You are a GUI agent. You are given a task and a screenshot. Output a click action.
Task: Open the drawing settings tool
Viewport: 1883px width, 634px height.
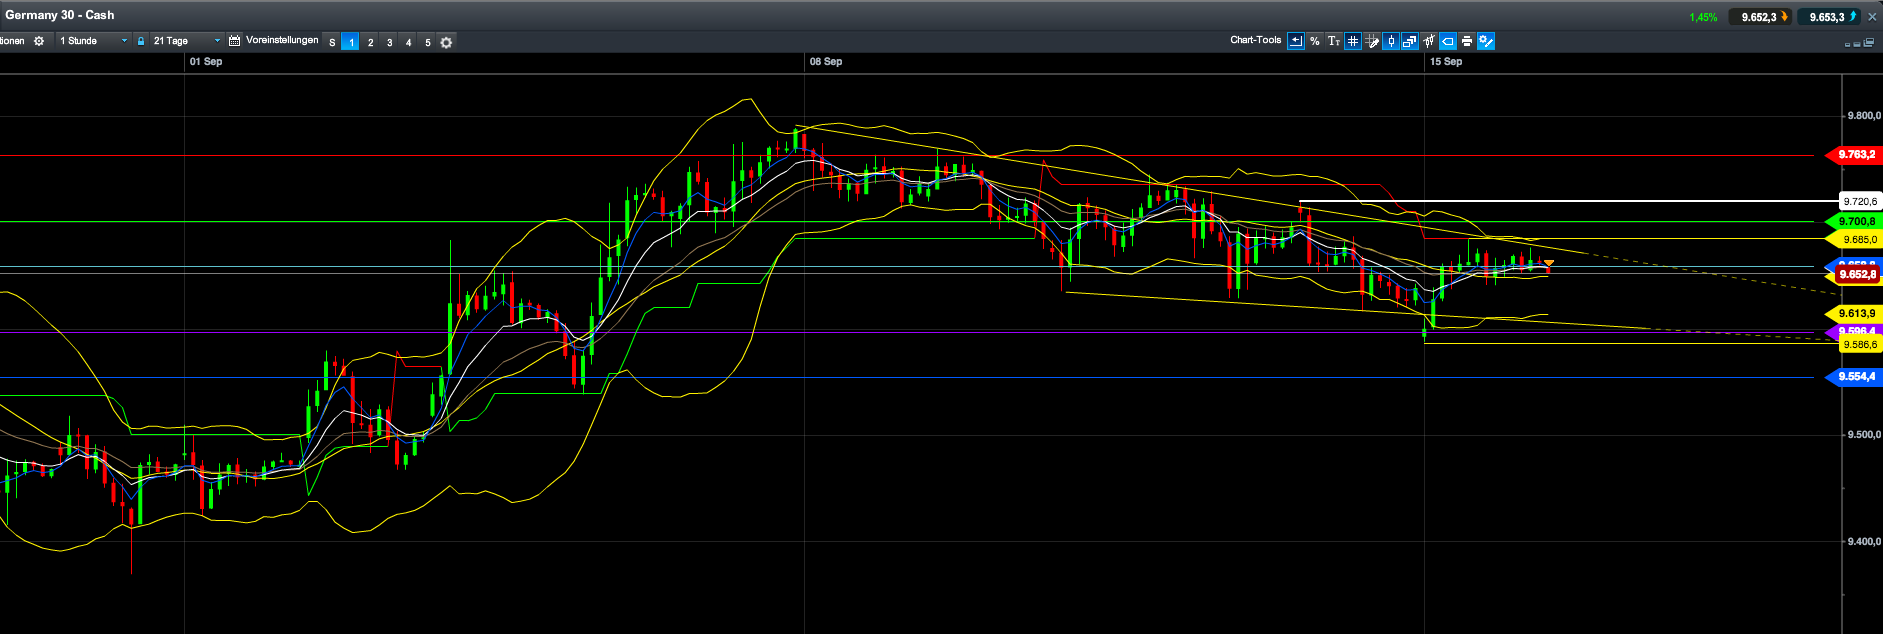1486,41
